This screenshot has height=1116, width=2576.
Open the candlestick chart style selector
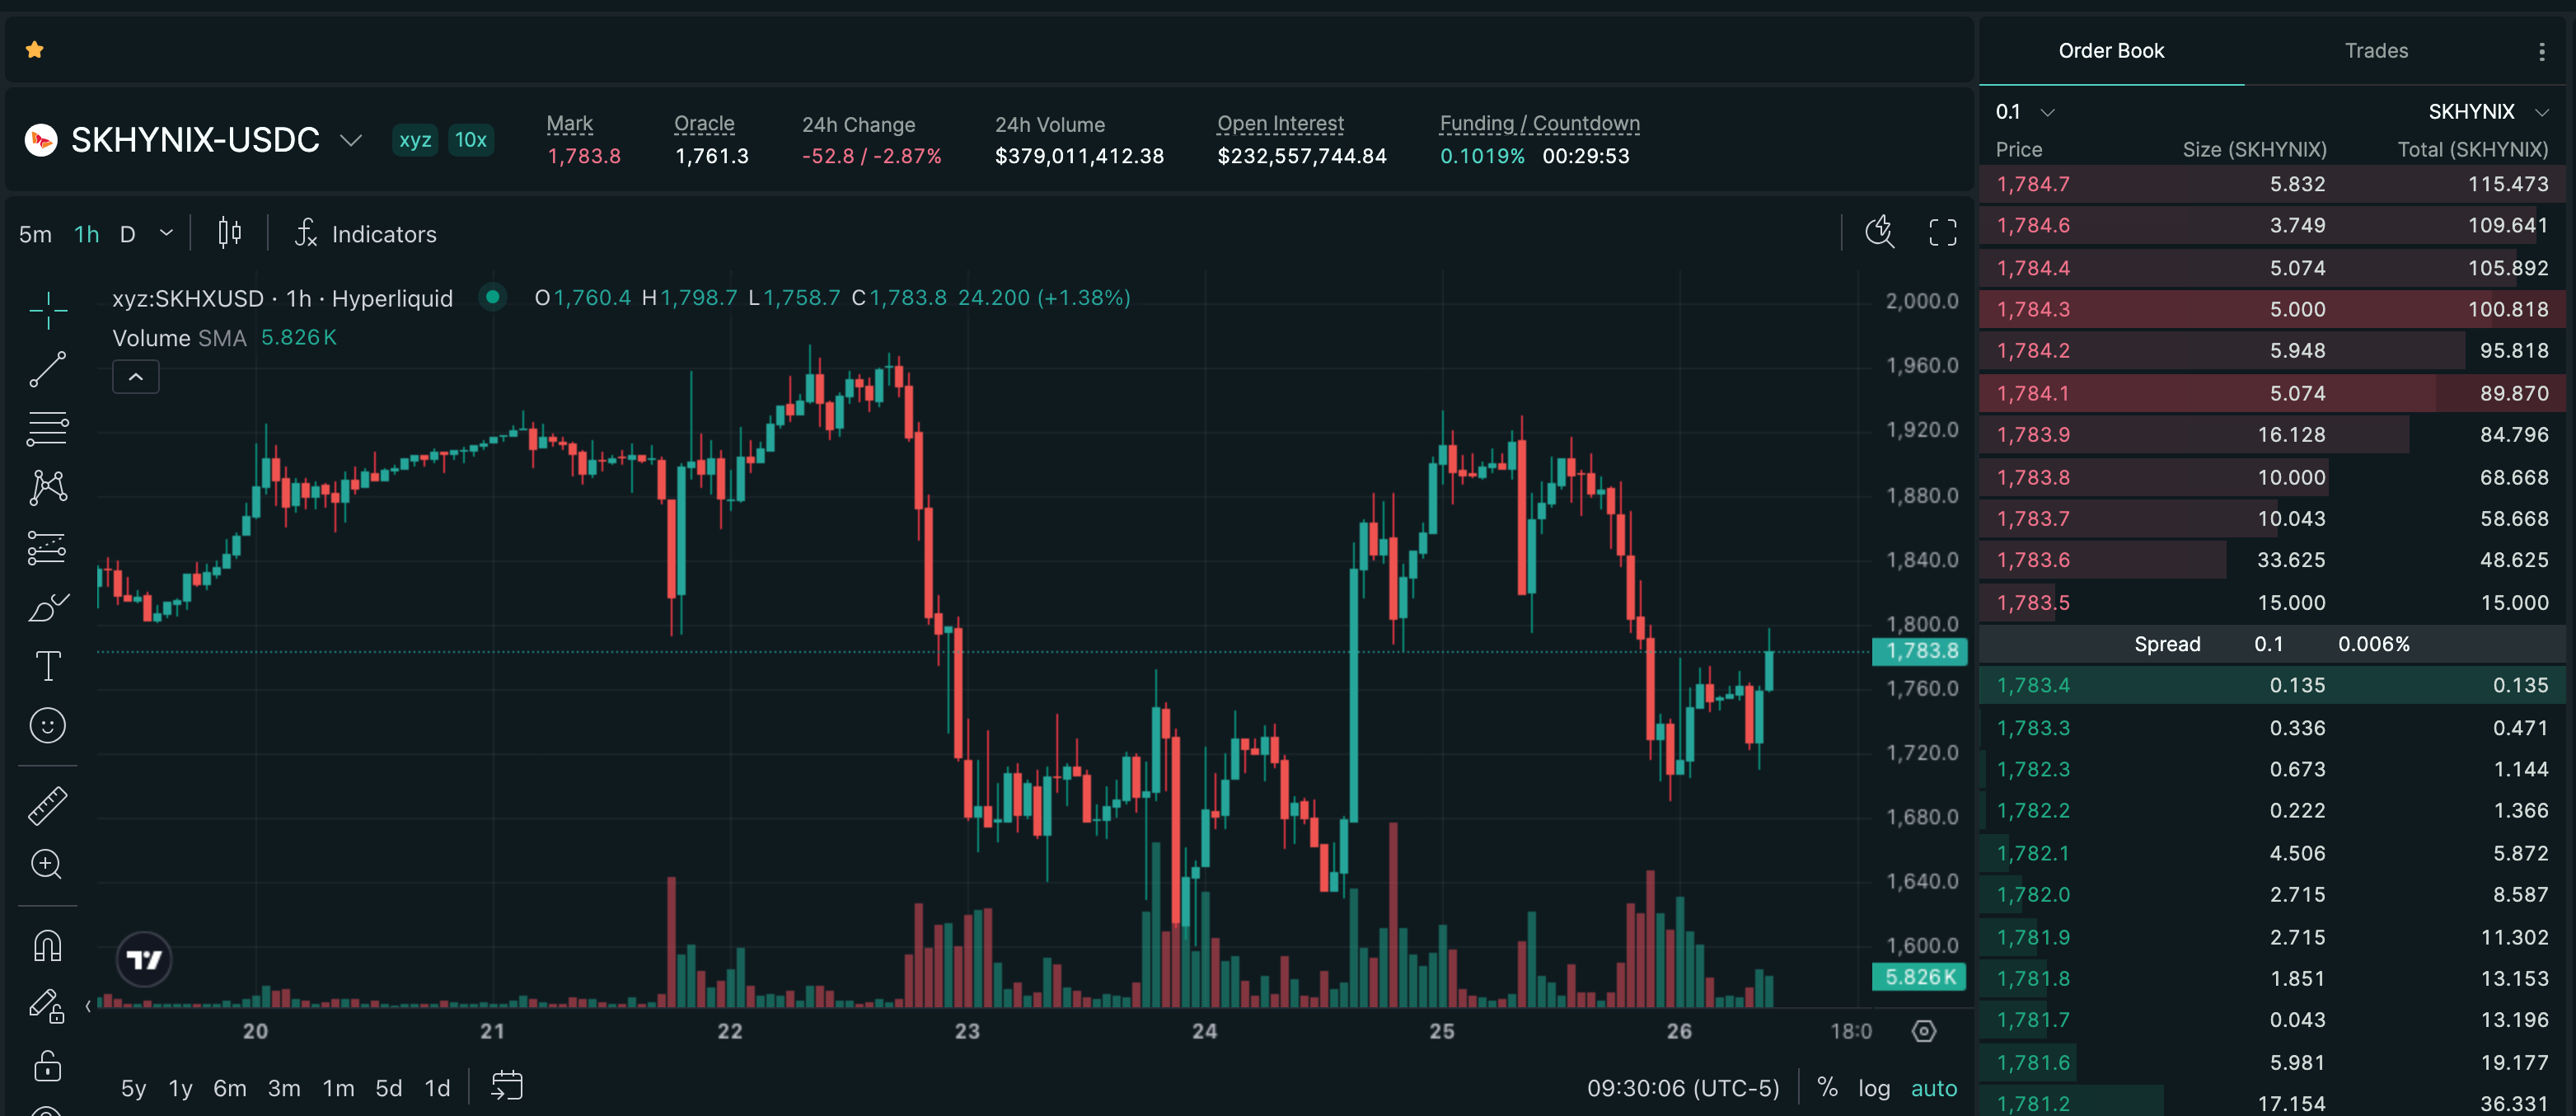230,233
